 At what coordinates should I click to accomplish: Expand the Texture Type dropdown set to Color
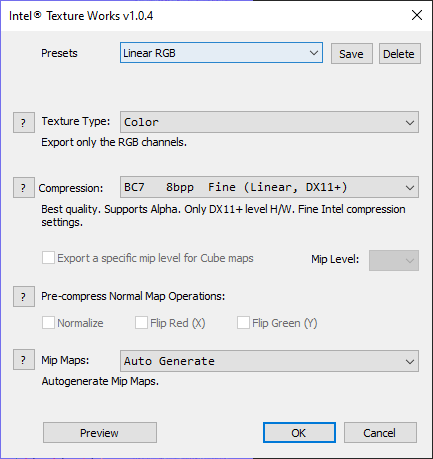[269, 122]
